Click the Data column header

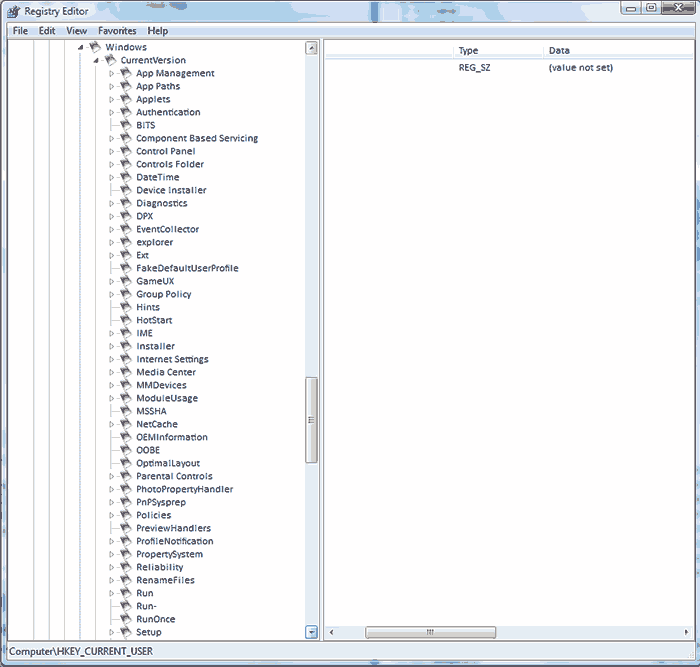(618, 50)
